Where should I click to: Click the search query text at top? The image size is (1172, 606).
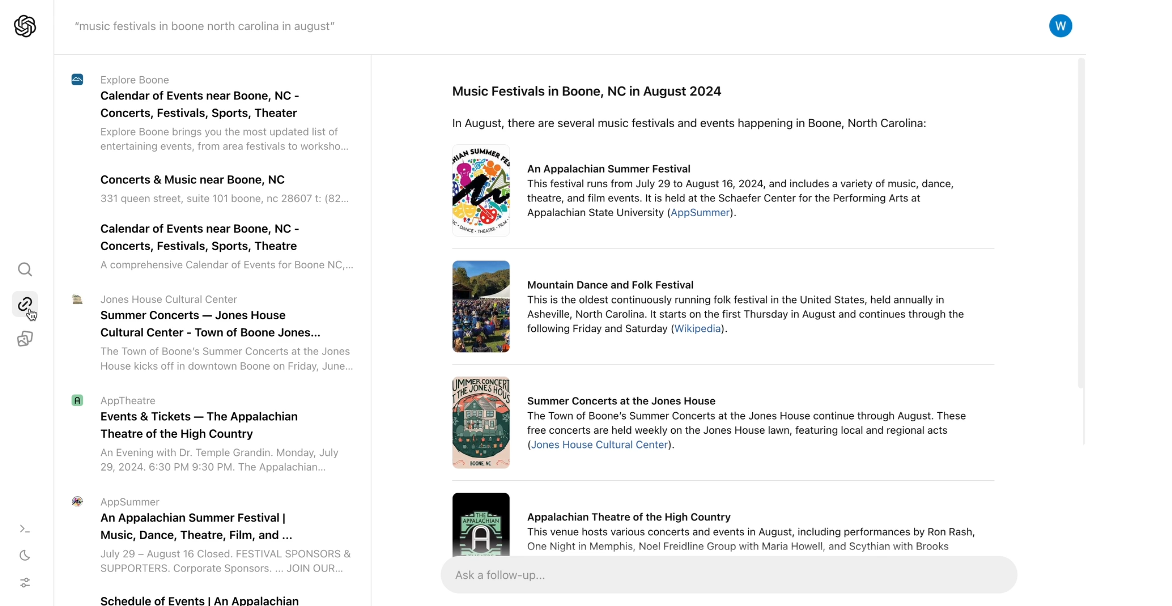pos(205,26)
